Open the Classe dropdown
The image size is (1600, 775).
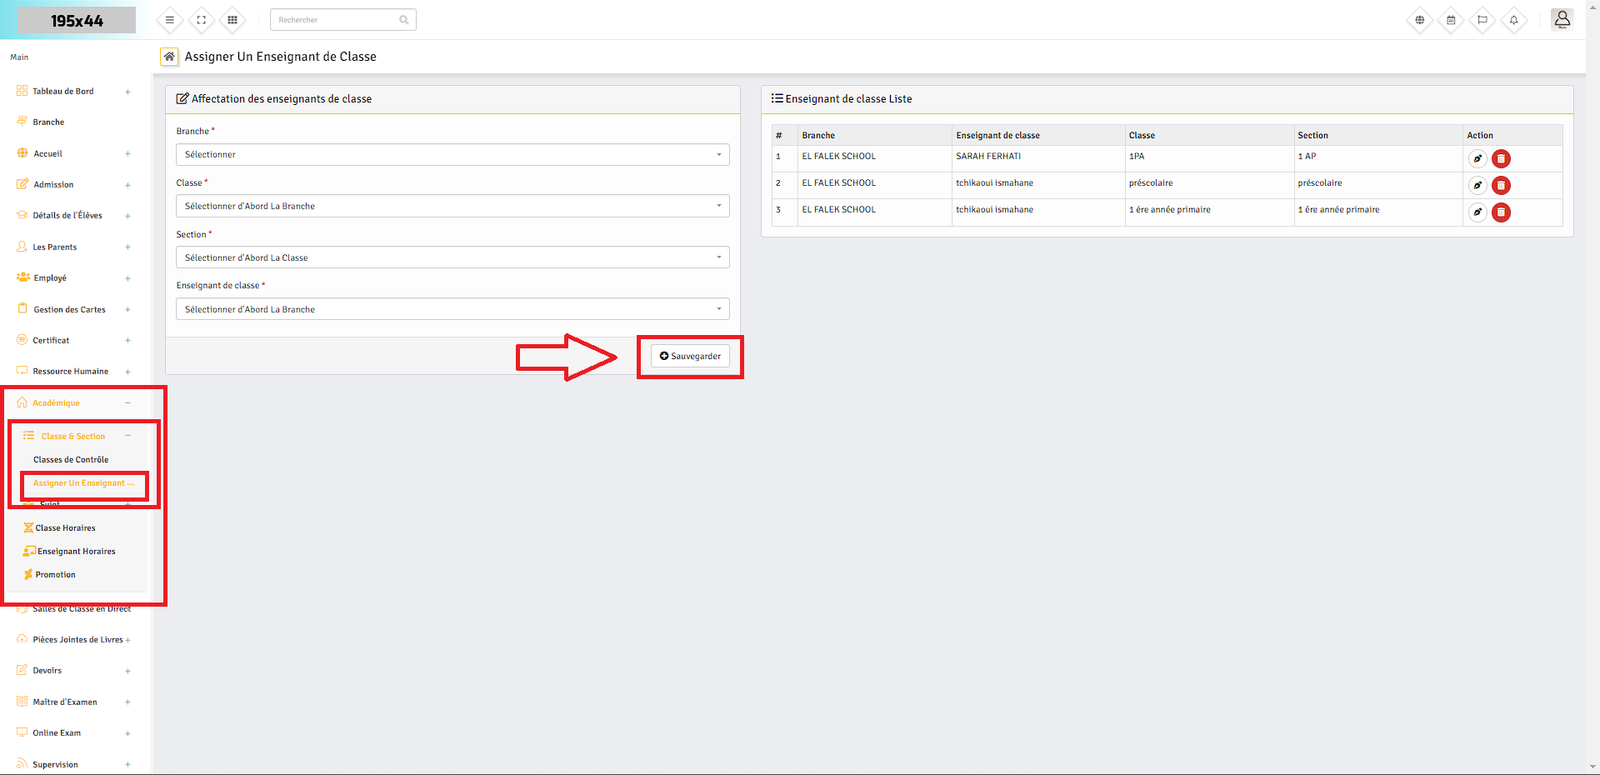tap(452, 206)
